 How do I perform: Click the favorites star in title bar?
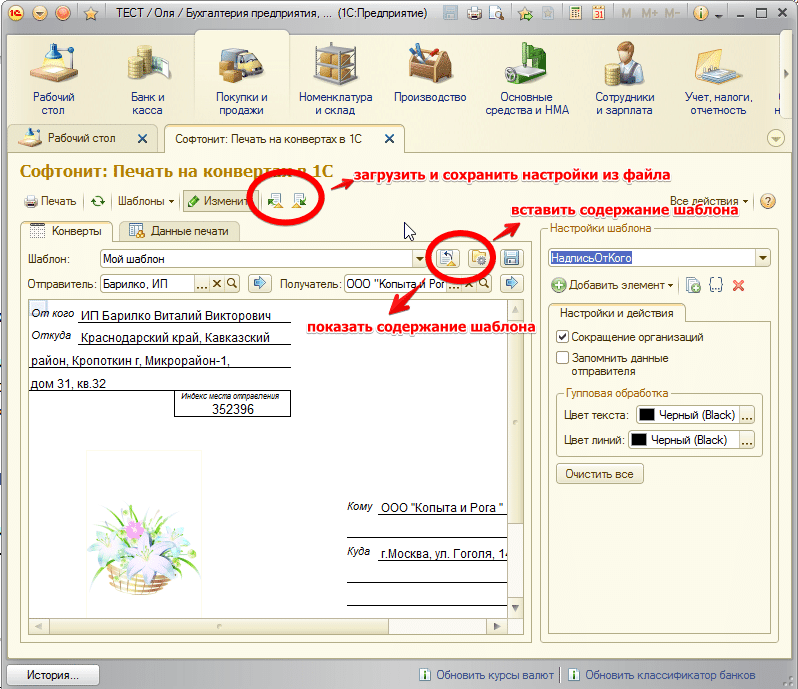tap(91, 13)
